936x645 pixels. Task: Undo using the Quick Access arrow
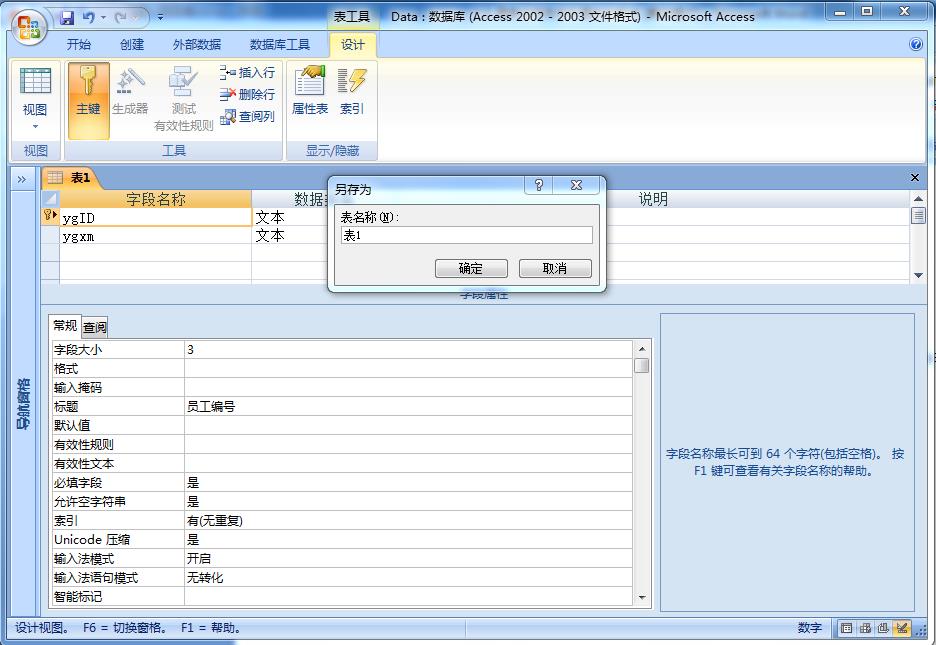88,17
